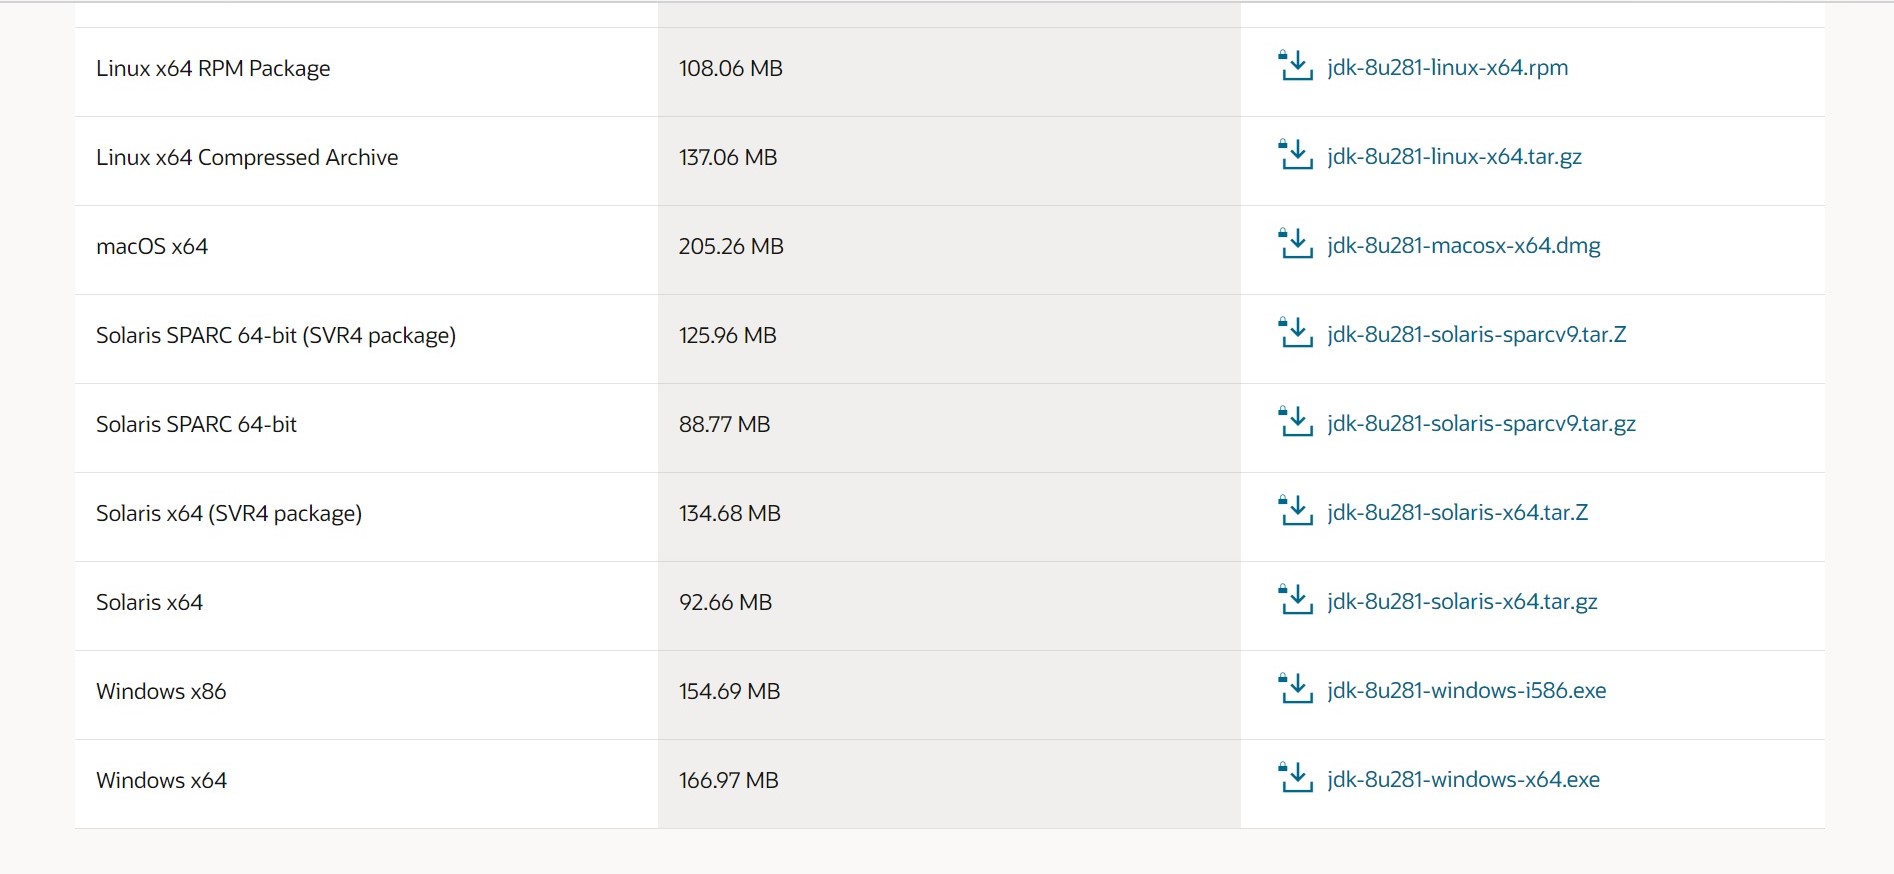Download jdk-8u281-linux-x64.tar.gz via its link
Image resolution: width=1894 pixels, height=874 pixels.
1454,156
